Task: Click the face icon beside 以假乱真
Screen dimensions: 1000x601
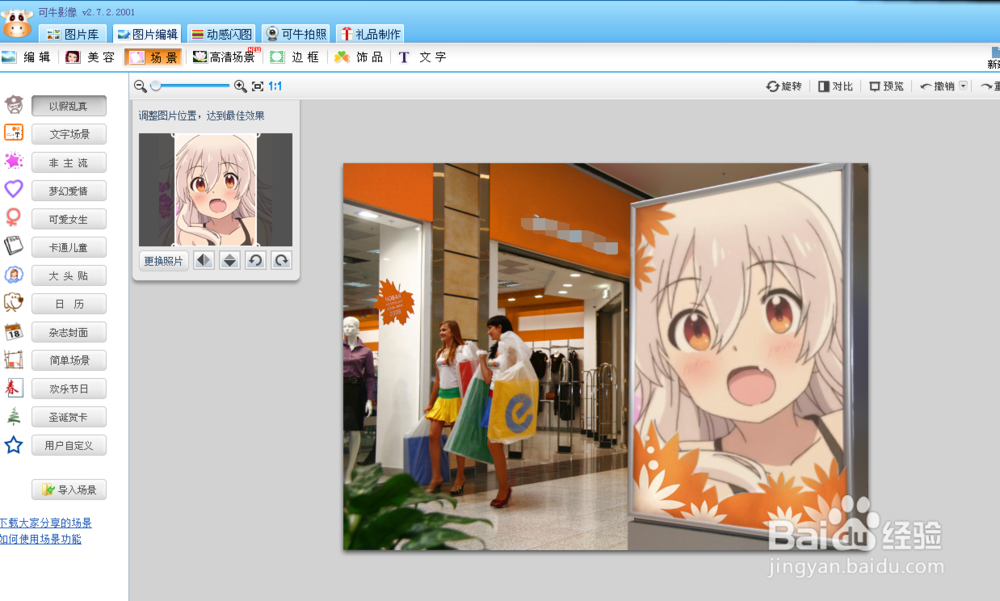Action: click(13, 105)
